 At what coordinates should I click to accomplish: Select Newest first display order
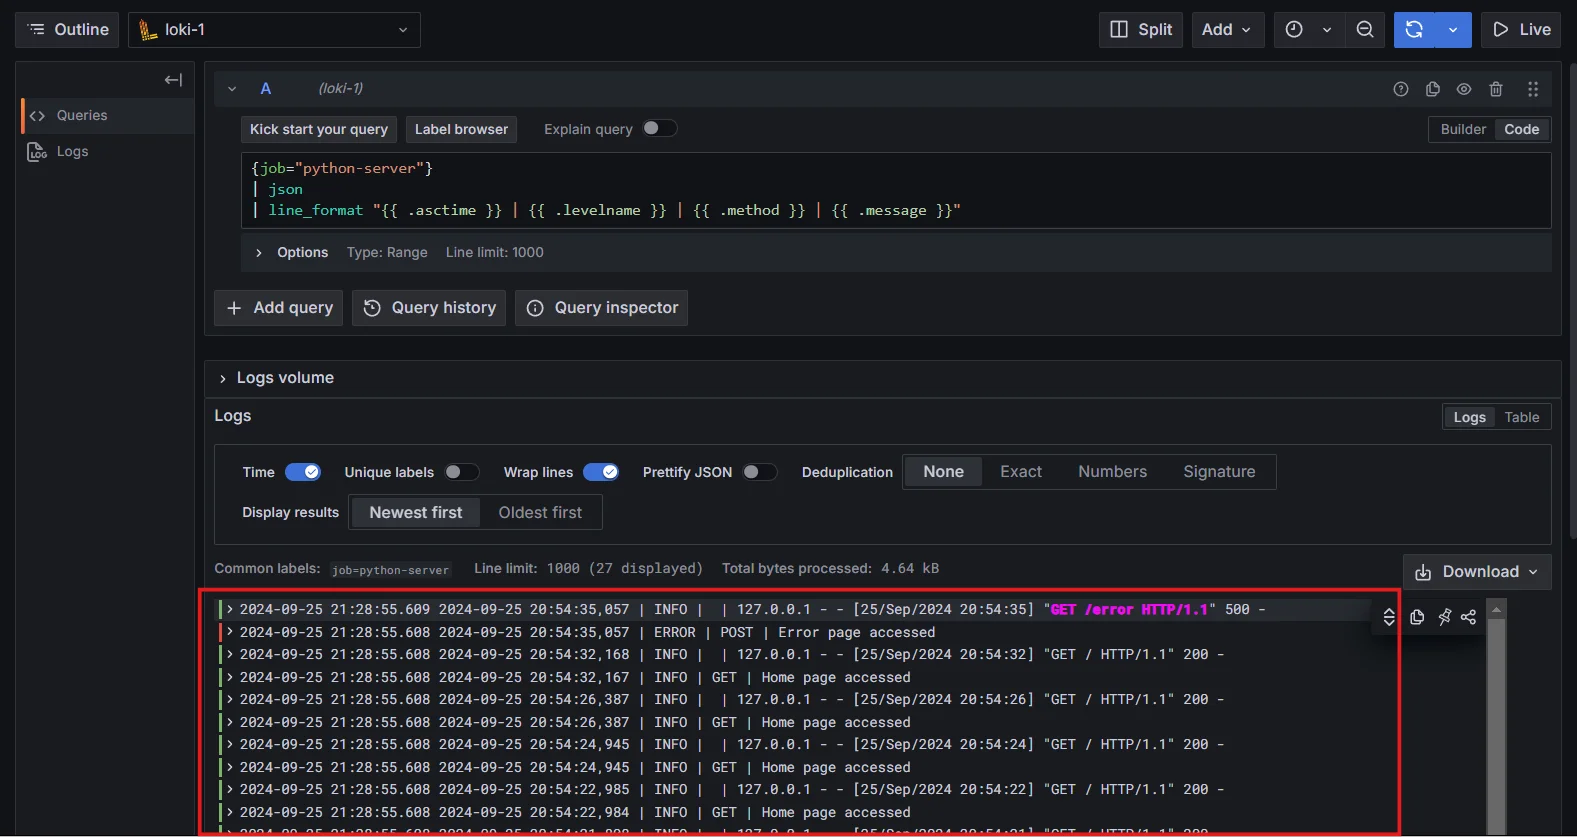[x=416, y=512]
